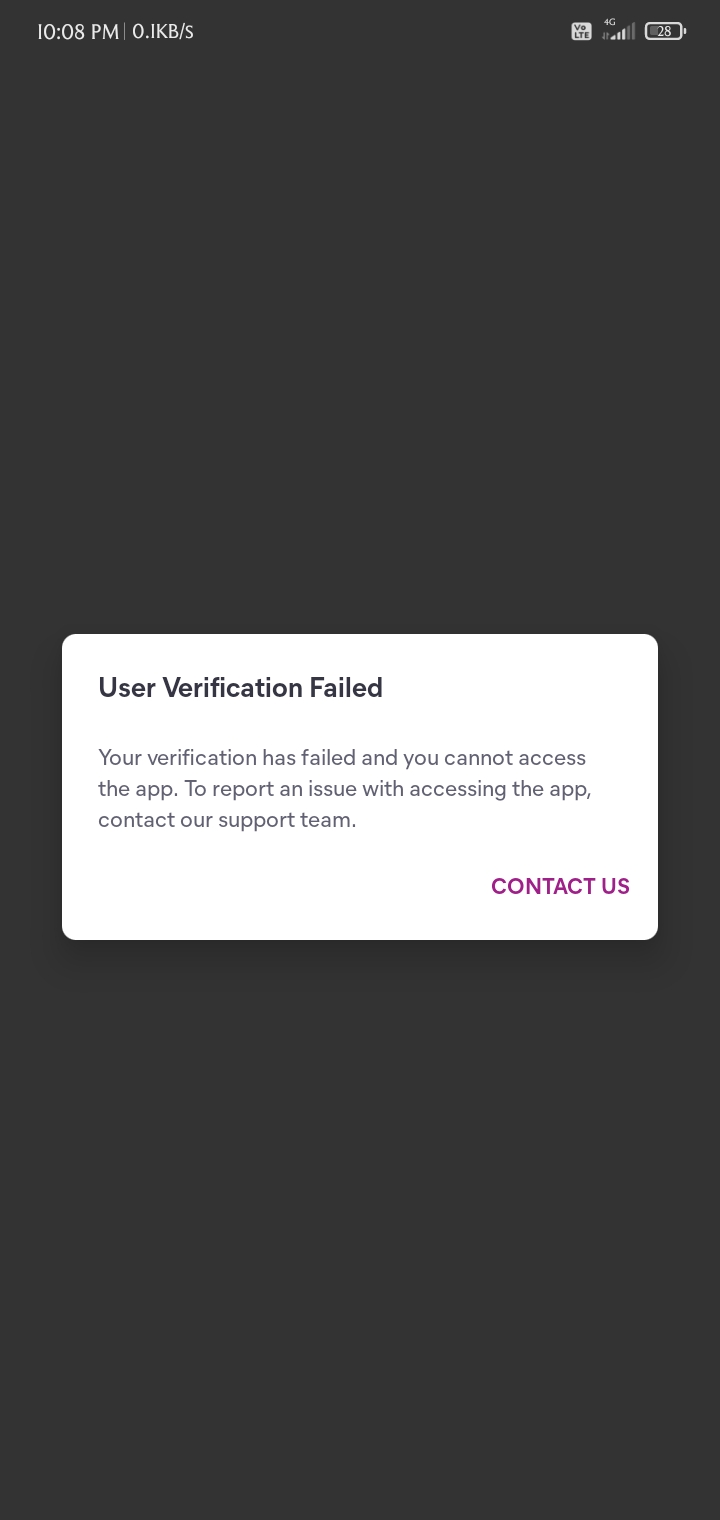720x1520 pixels.
Task: Tap the divider between clock and speed
Action: [125, 32]
